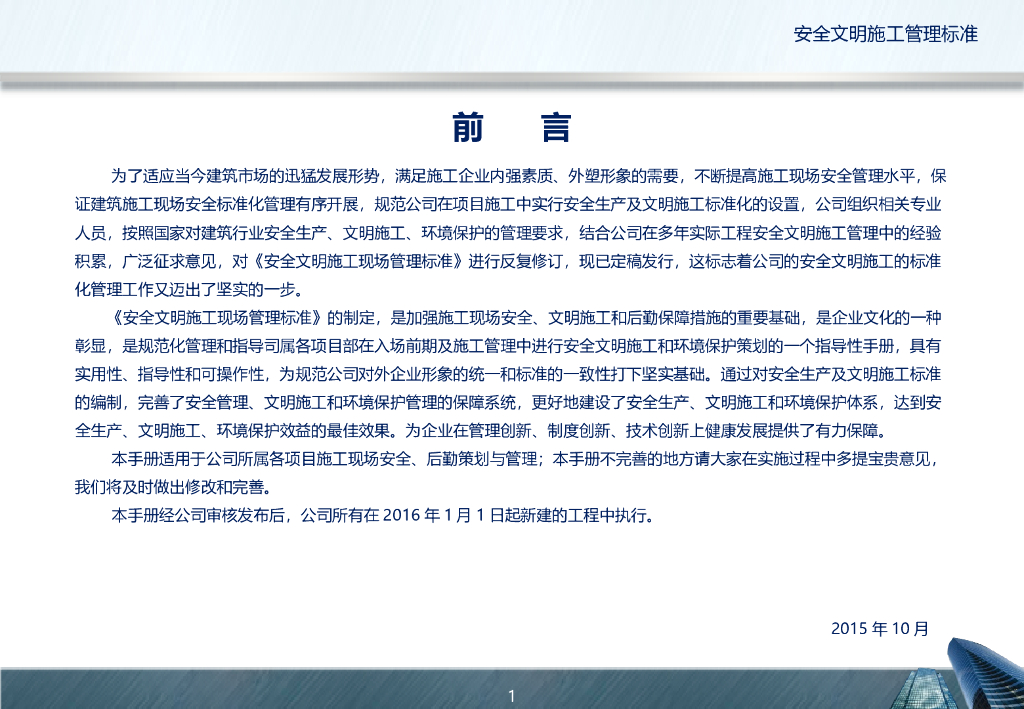Click the line starting 本手册适用于公司所属
This screenshot has height=709, width=1024.
tap(526, 459)
